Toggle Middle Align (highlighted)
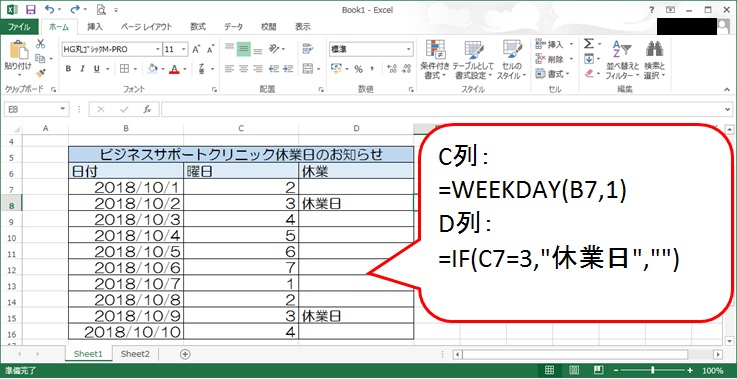737x379 pixels. click(243, 49)
